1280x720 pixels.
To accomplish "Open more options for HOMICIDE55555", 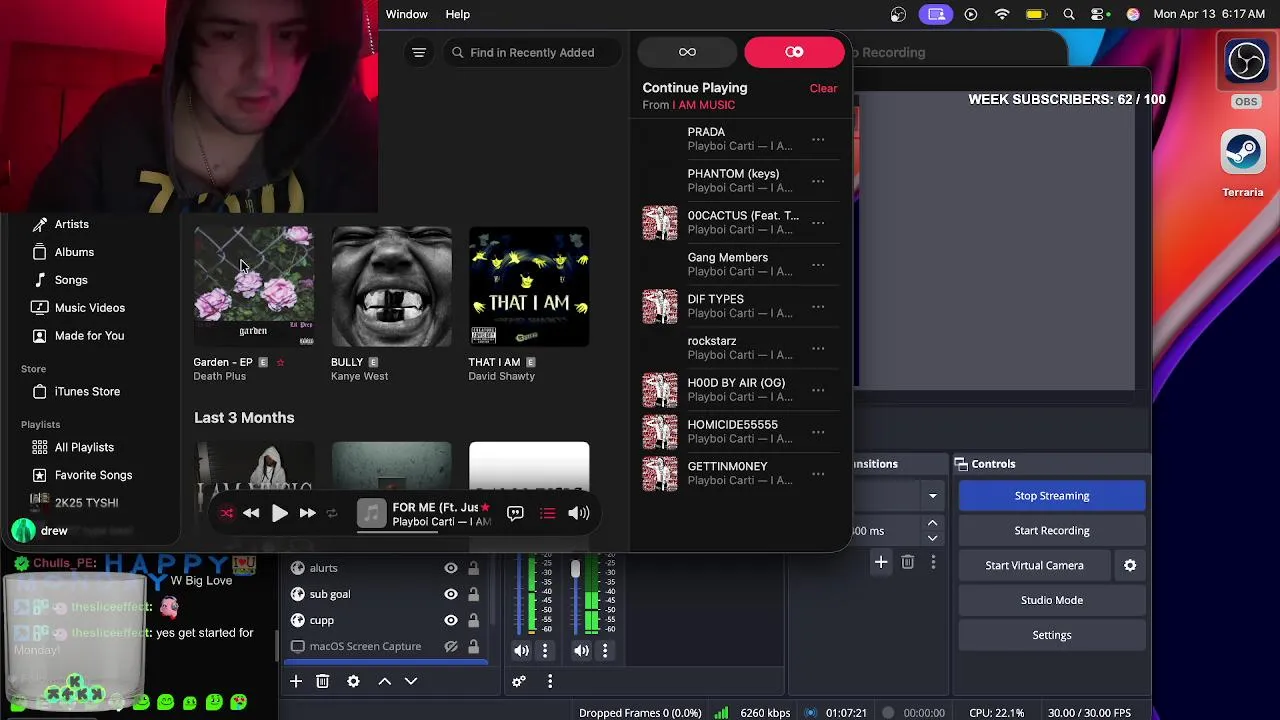I will click(x=818, y=432).
